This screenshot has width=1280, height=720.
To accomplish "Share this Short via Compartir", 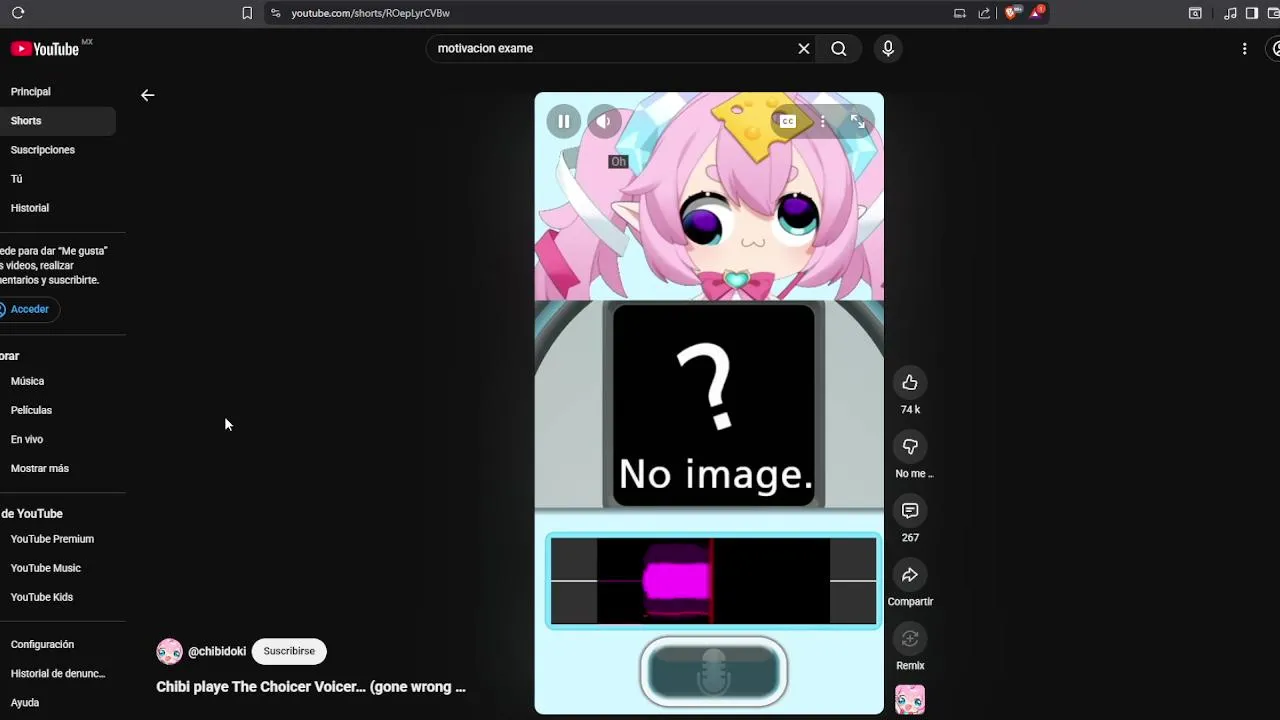I will 910,575.
